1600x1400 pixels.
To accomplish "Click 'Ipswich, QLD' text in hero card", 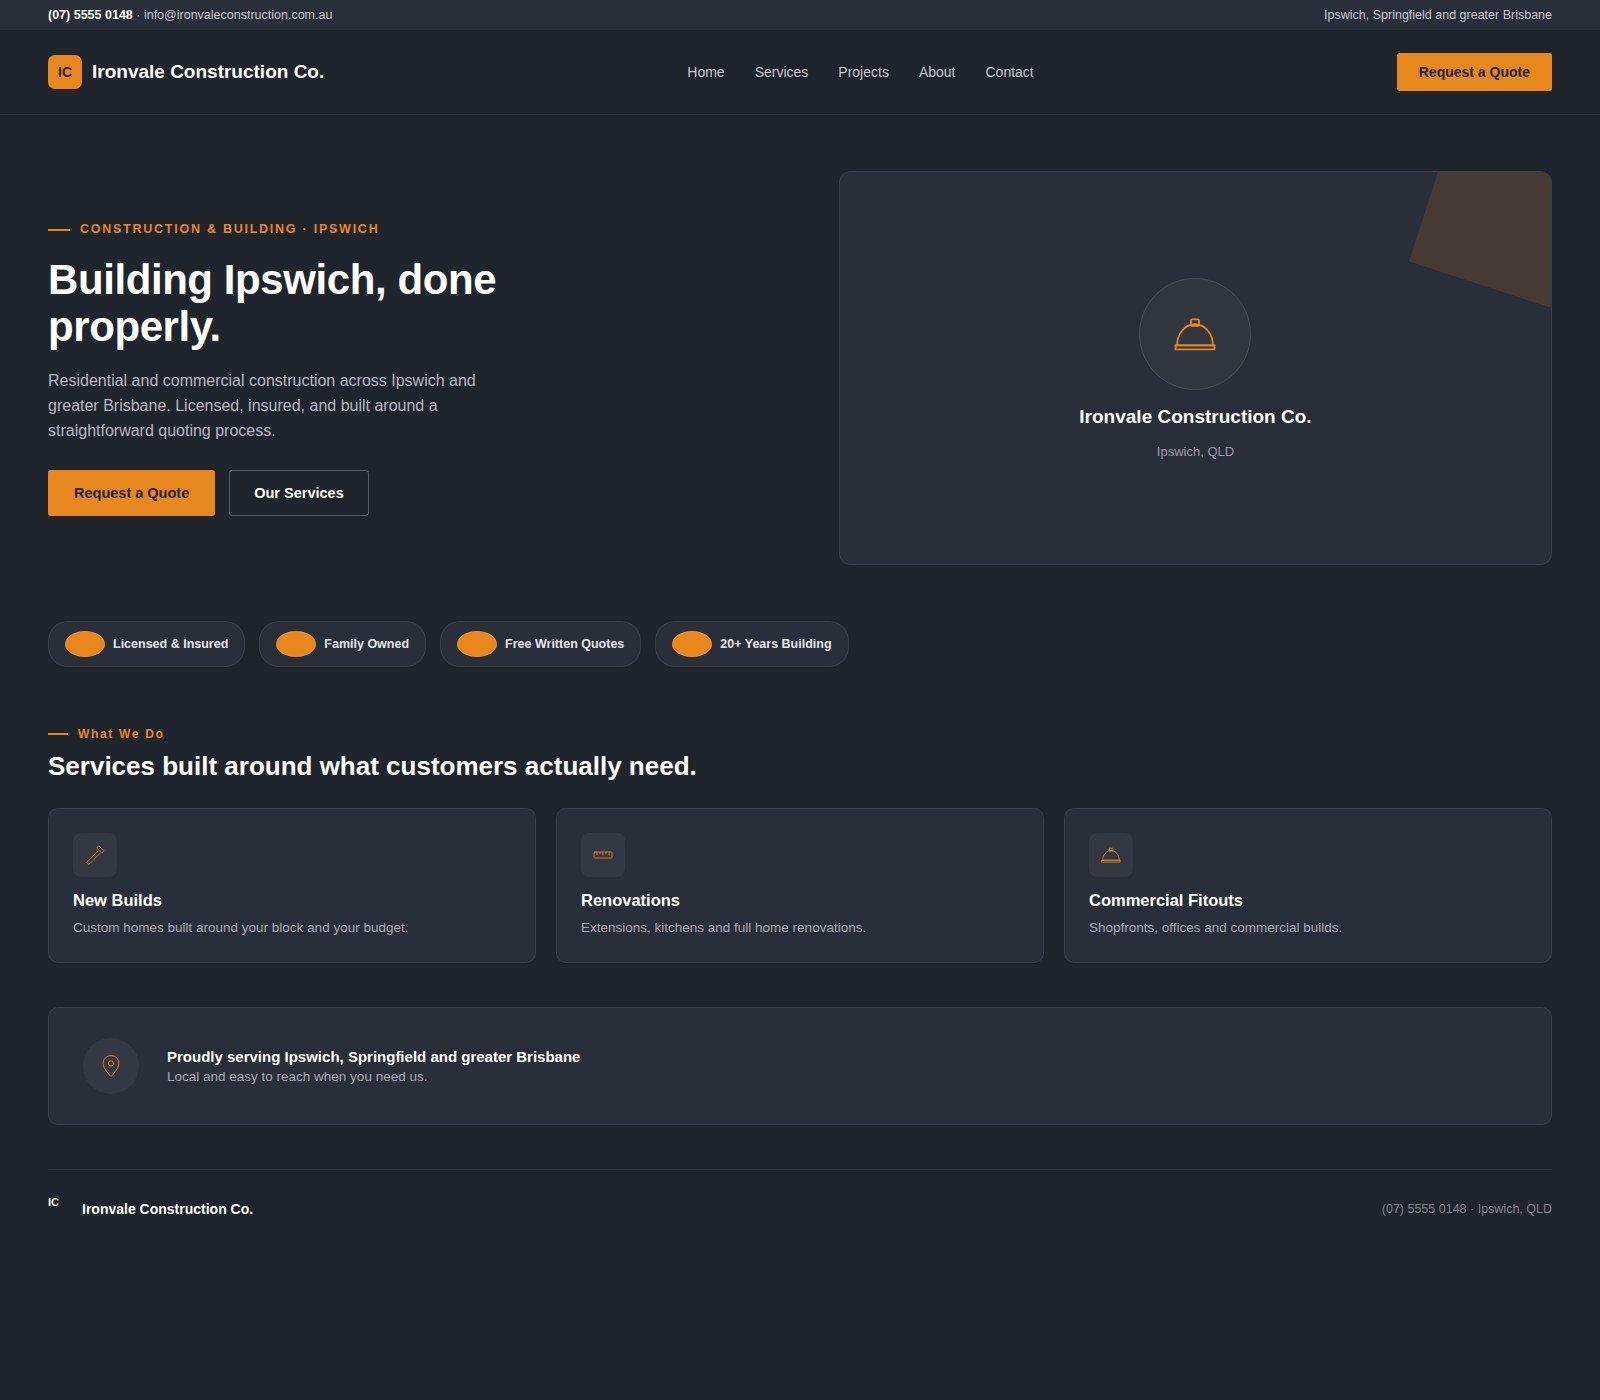I will 1195,452.
